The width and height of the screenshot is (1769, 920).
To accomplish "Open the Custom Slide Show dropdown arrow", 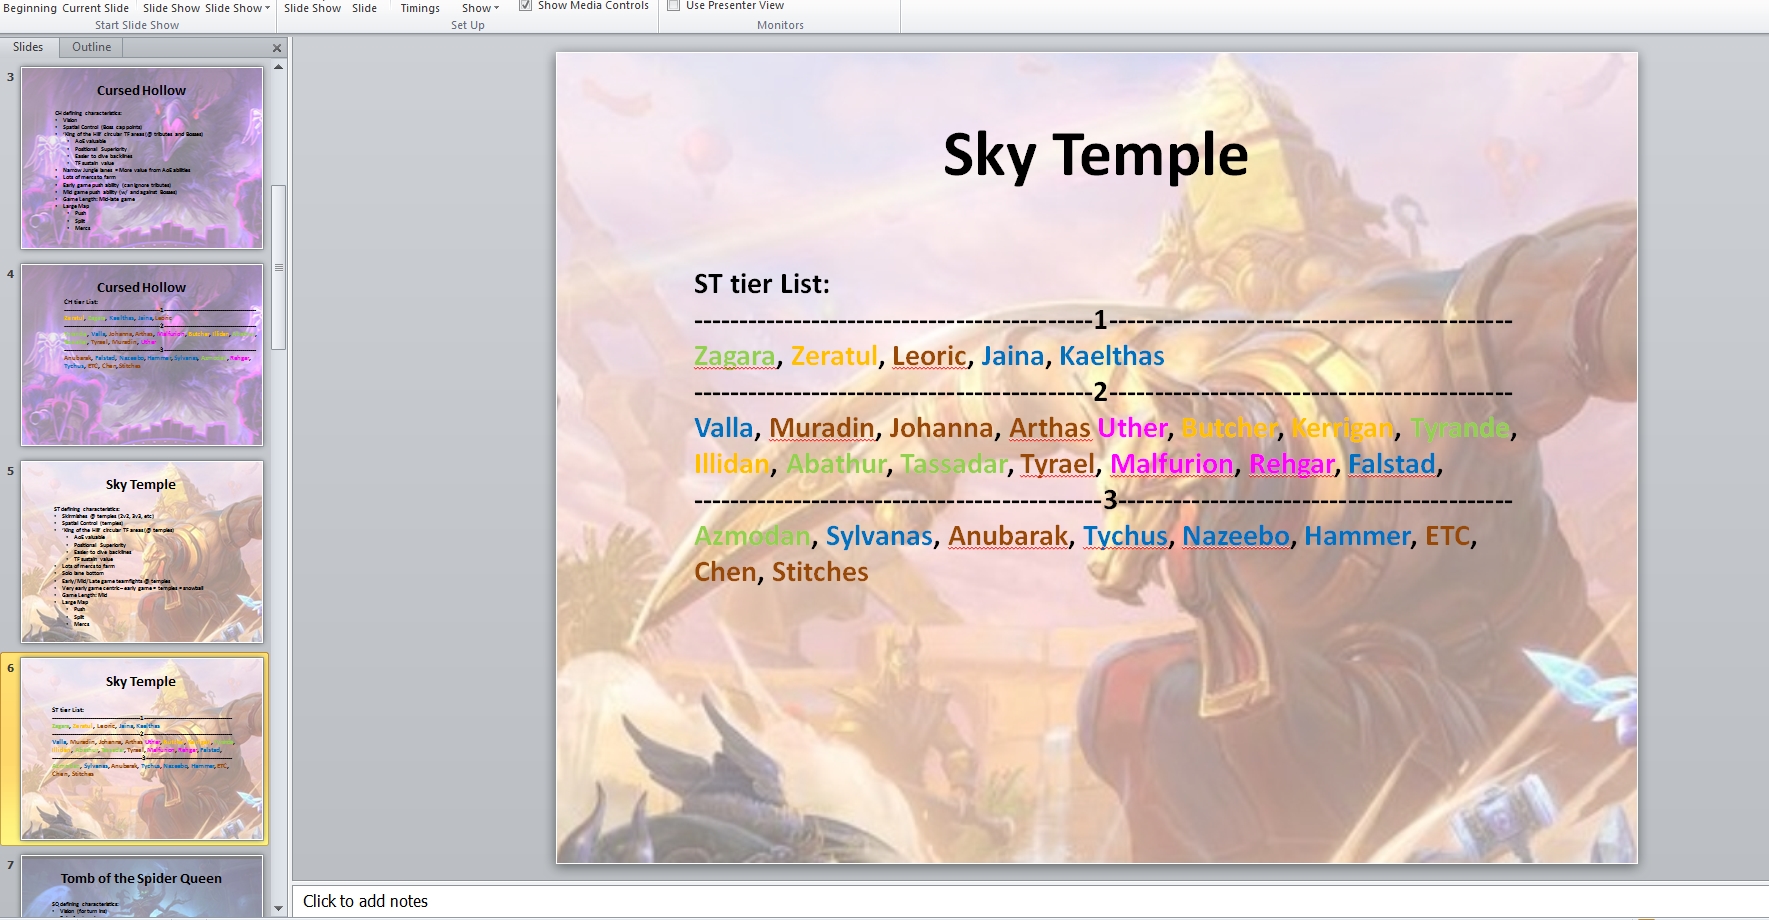I will click(267, 8).
